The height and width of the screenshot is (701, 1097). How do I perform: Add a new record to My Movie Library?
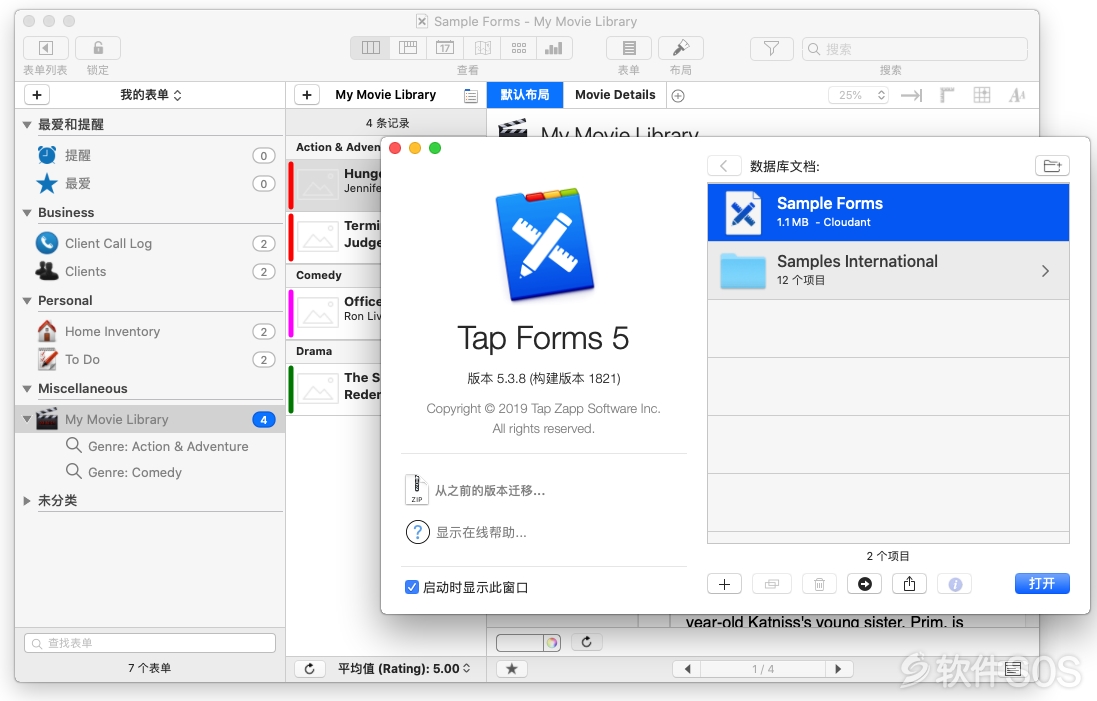[307, 94]
